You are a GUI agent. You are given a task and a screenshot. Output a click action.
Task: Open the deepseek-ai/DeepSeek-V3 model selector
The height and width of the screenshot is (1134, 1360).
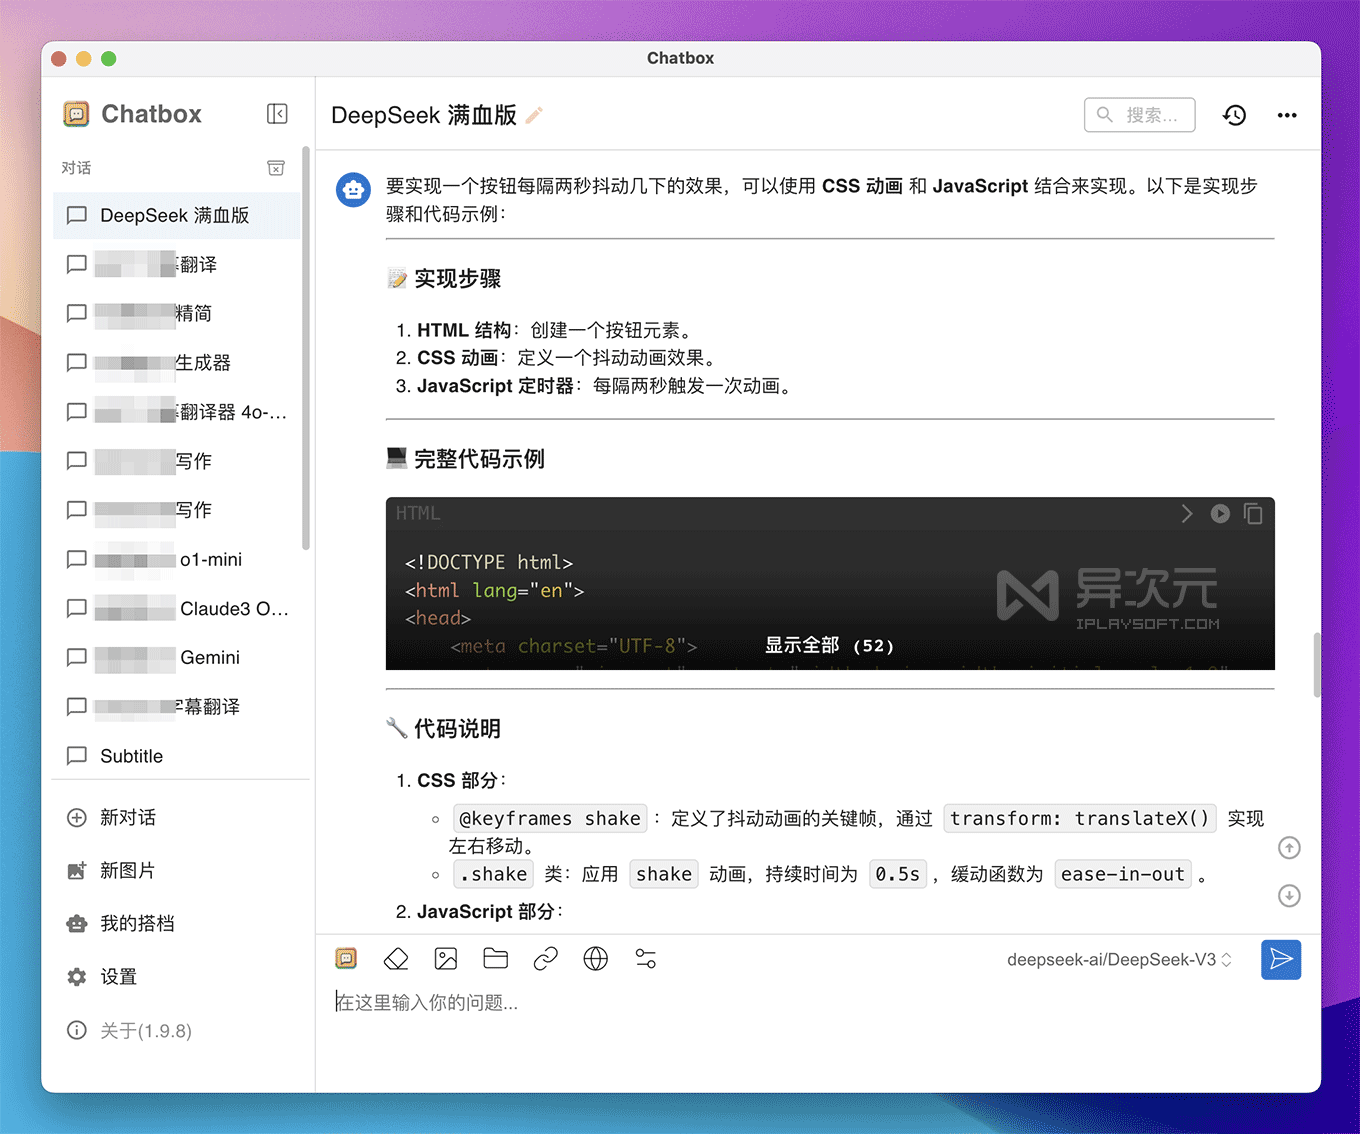click(x=1119, y=959)
